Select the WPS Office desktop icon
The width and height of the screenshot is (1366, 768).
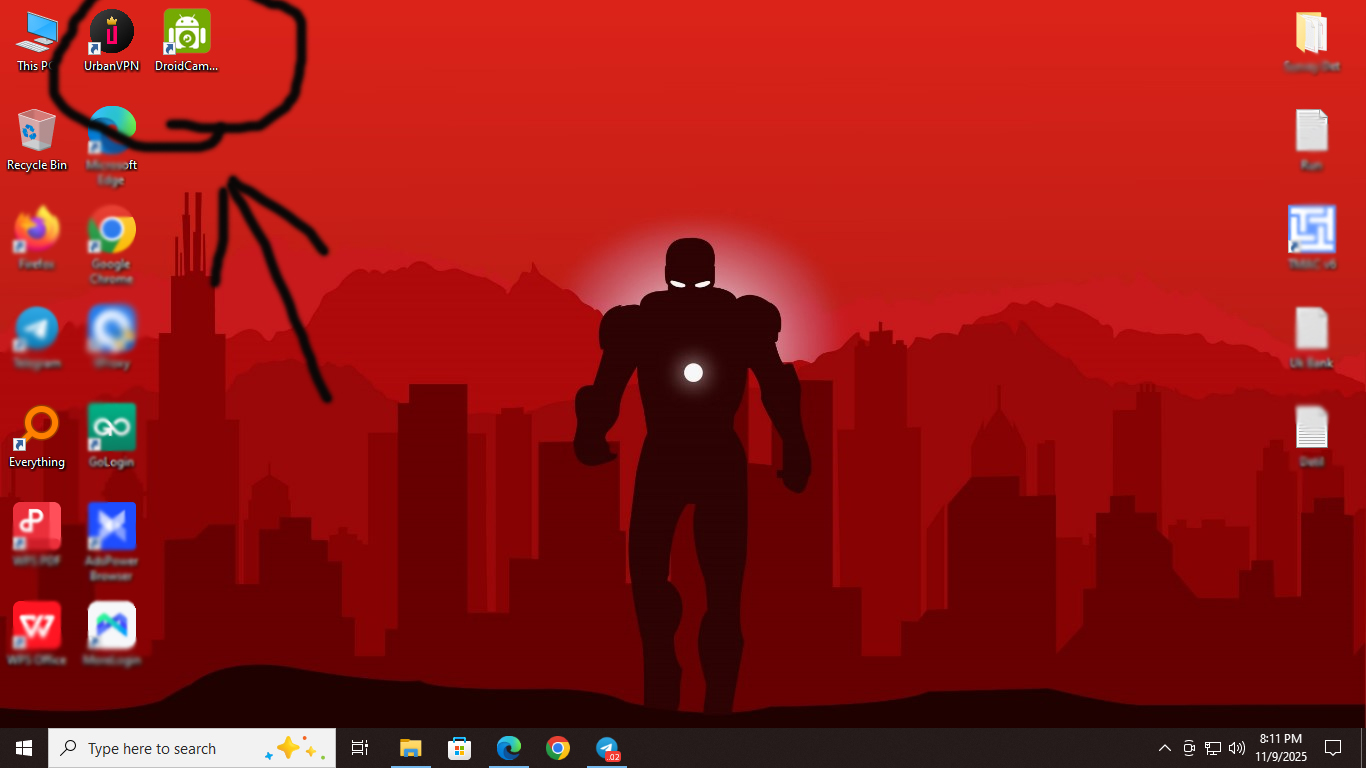[37, 626]
